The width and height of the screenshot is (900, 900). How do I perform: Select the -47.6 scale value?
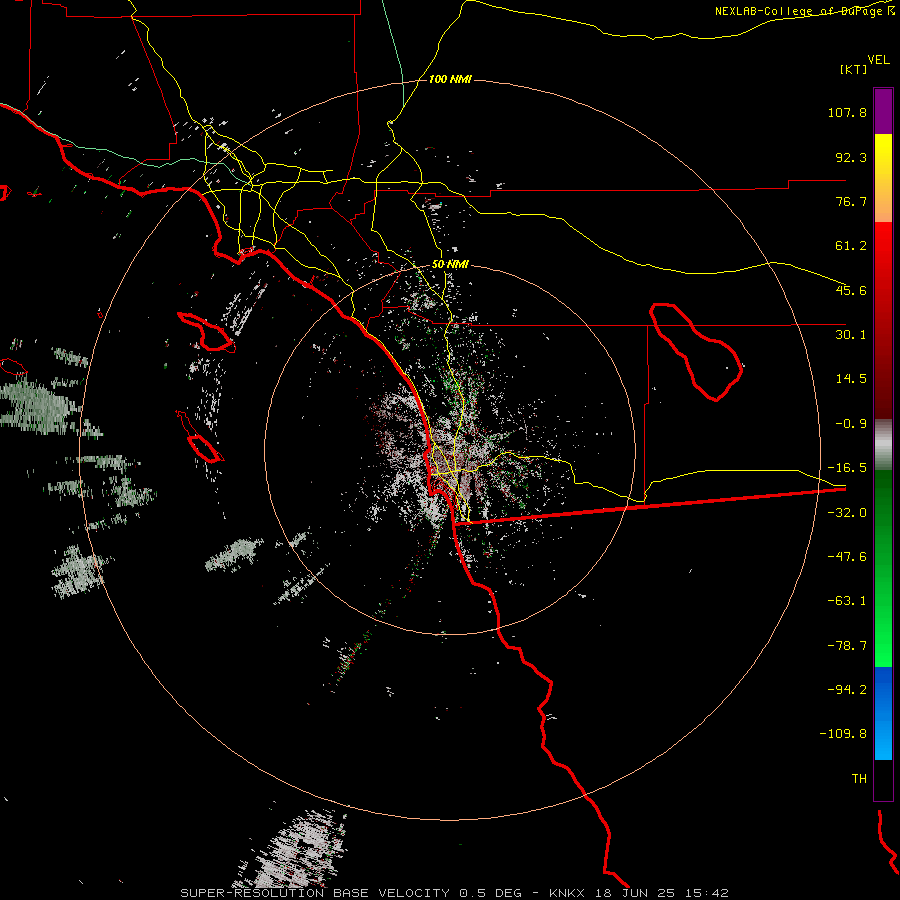tap(847, 557)
